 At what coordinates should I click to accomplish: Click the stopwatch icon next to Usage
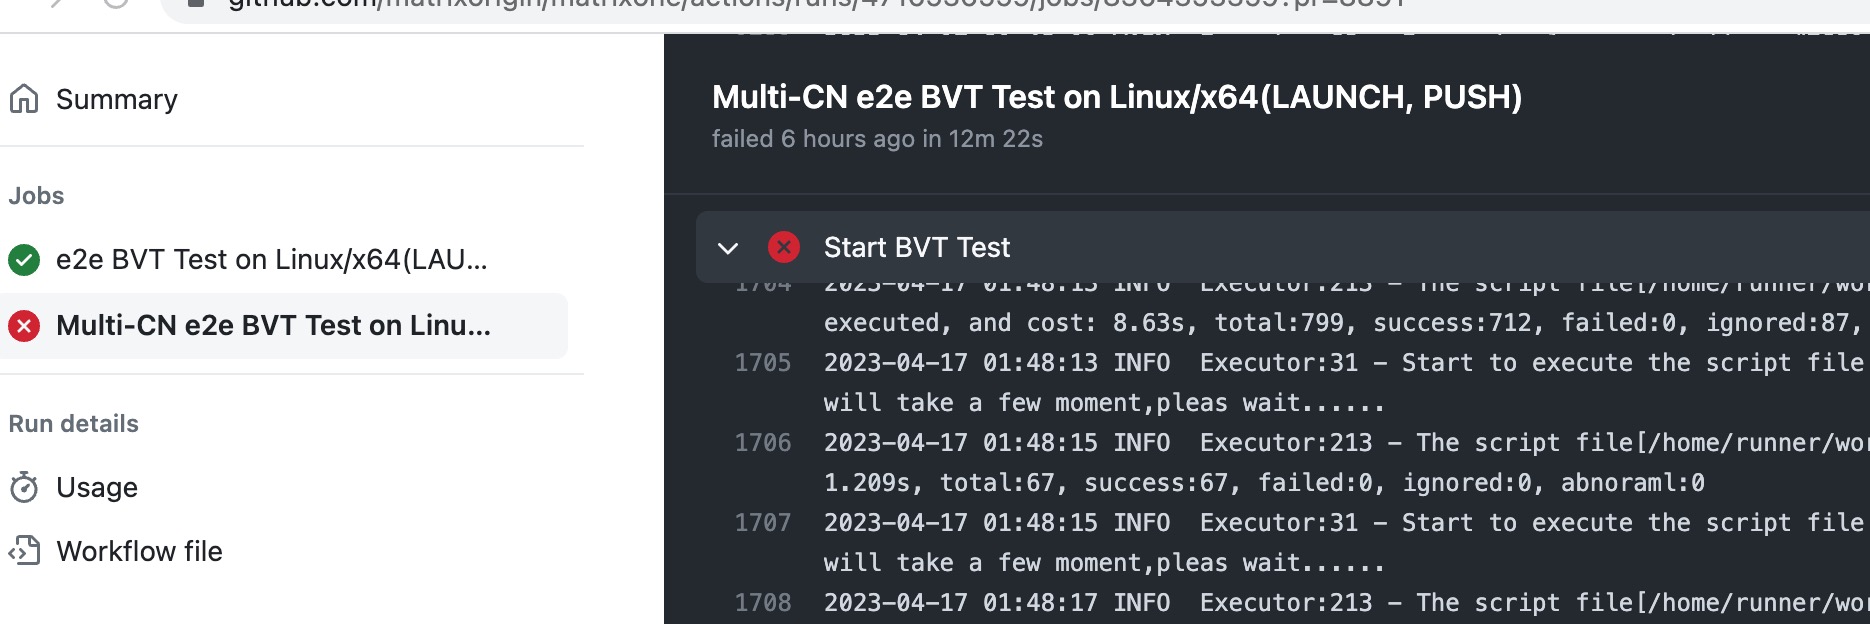[x=24, y=487]
